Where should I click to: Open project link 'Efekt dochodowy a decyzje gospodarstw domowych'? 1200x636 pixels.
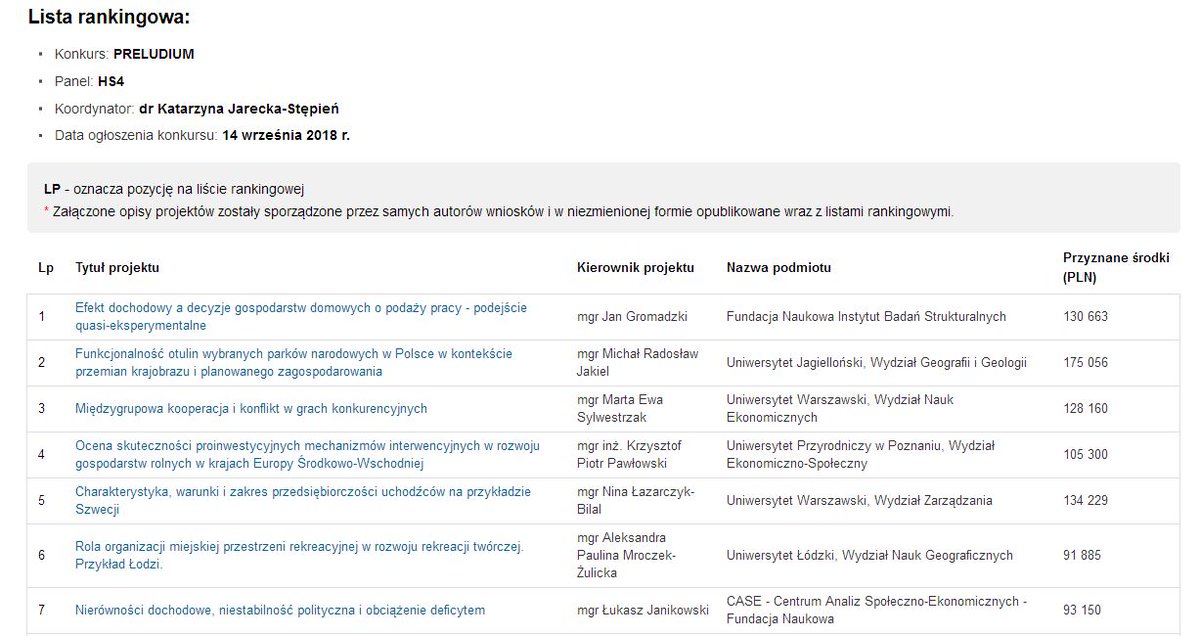point(301,316)
